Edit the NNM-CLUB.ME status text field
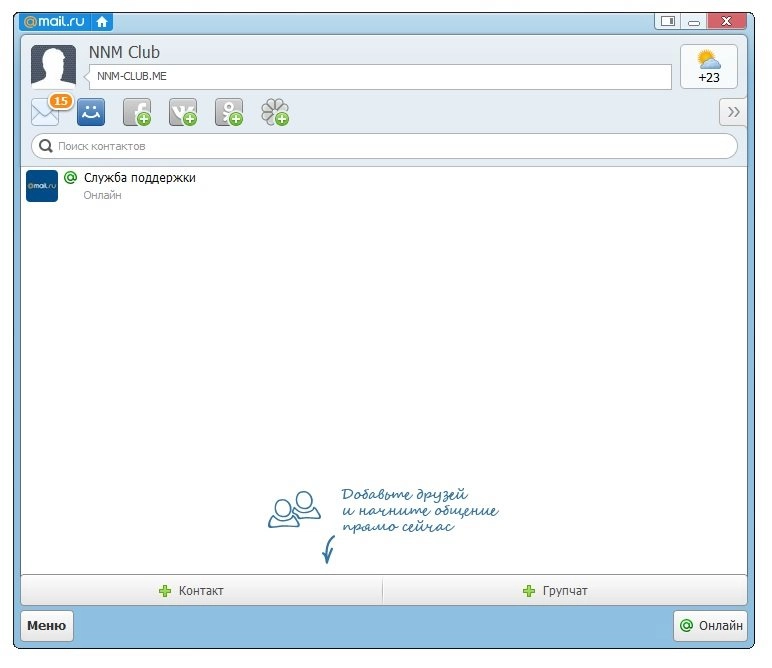This screenshot has width=772, height=668. (380, 77)
